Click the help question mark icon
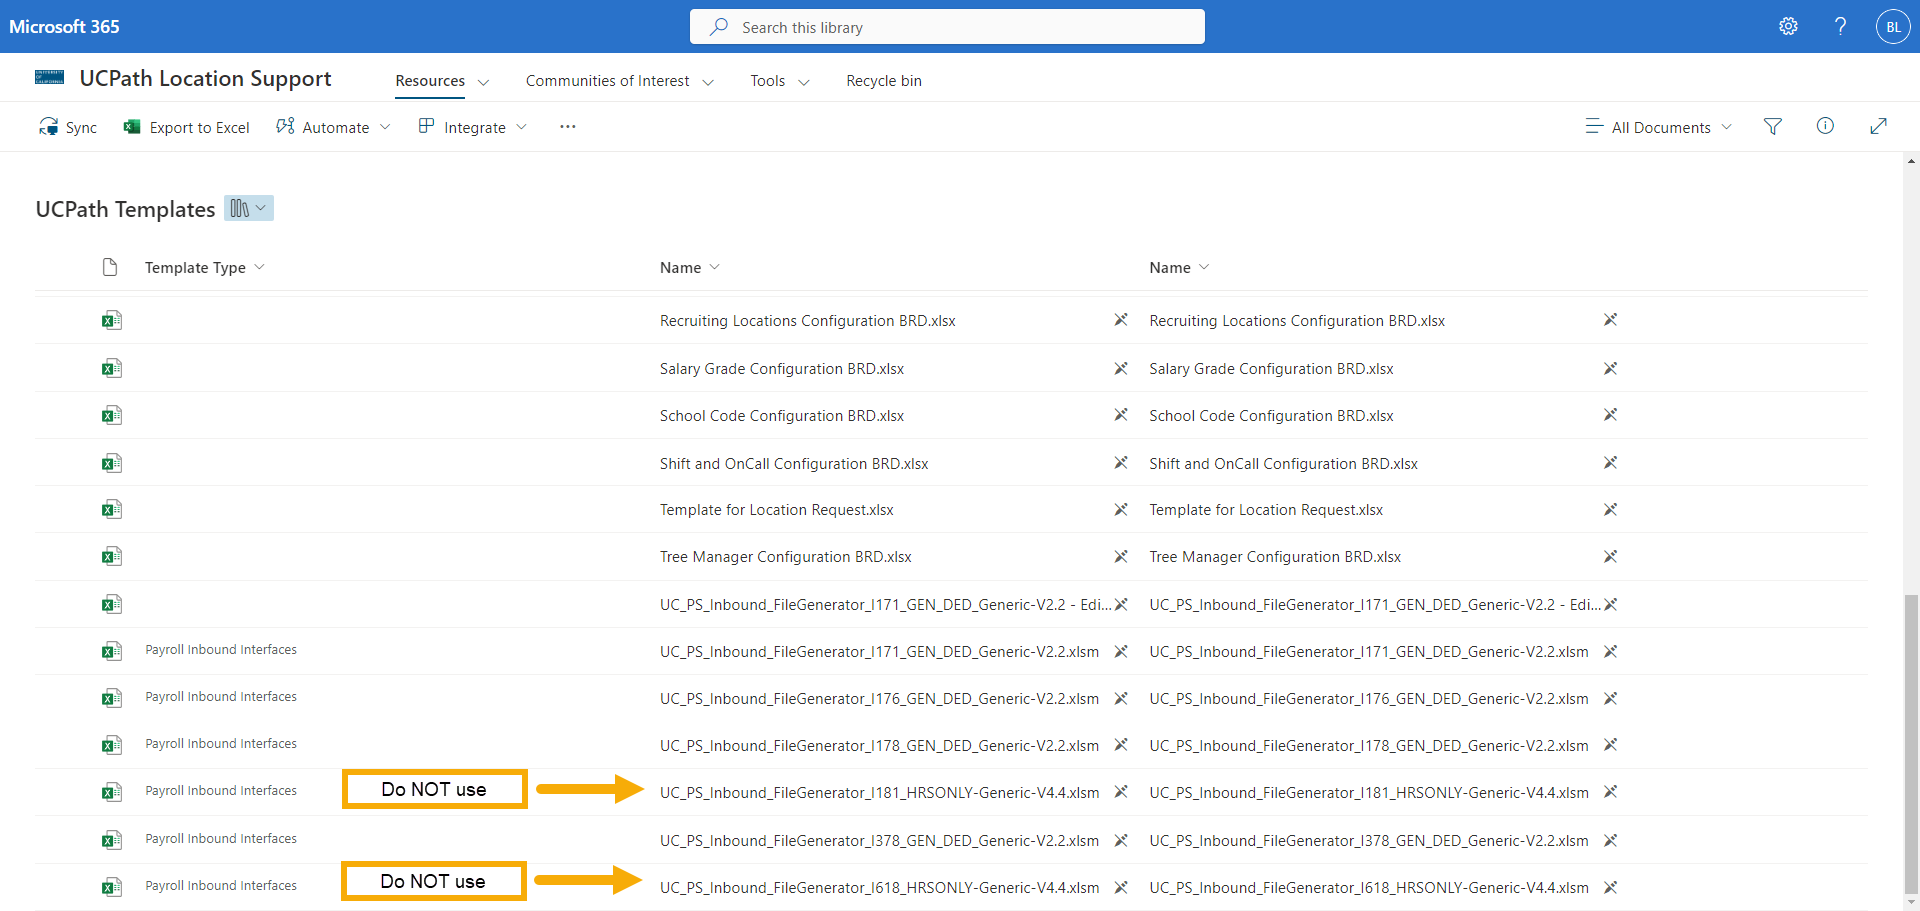This screenshot has width=1920, height=911. tap(1840, 27)
